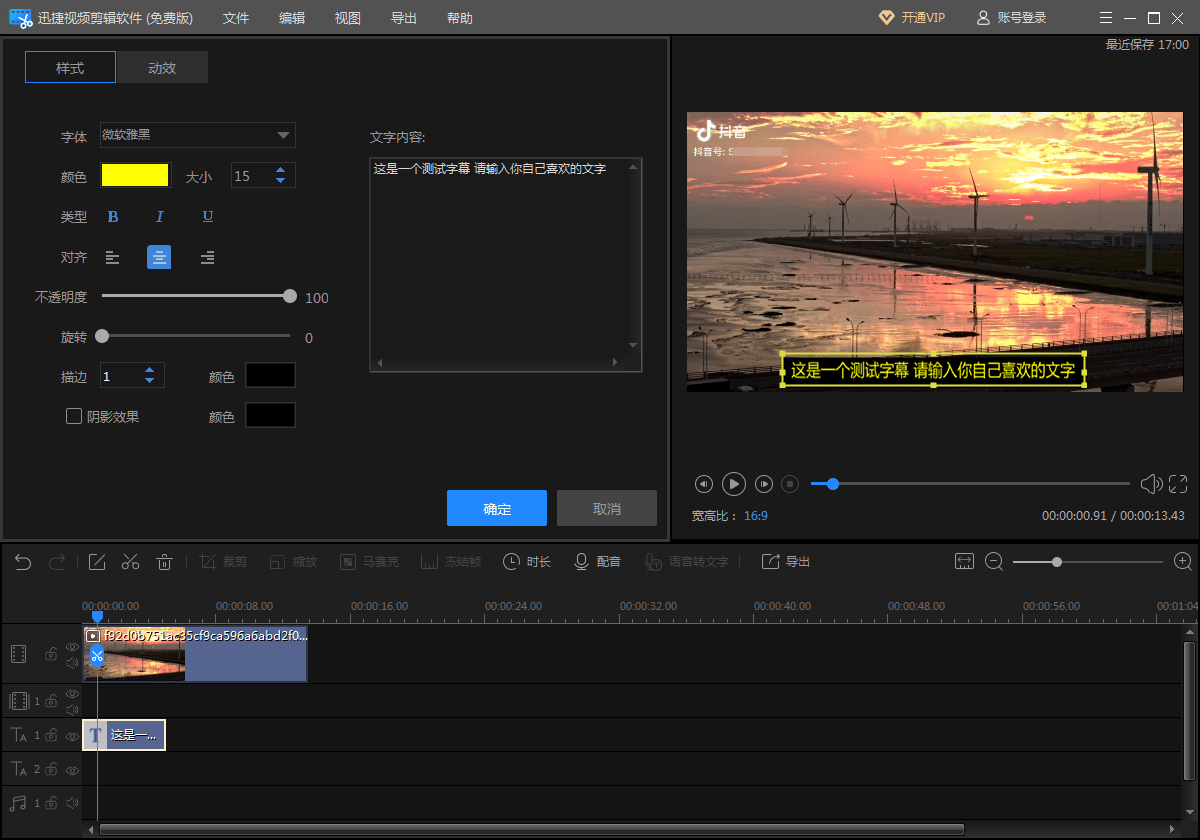Align text to the right
This screenshot has width=1200, height=840.
point(207,258)
